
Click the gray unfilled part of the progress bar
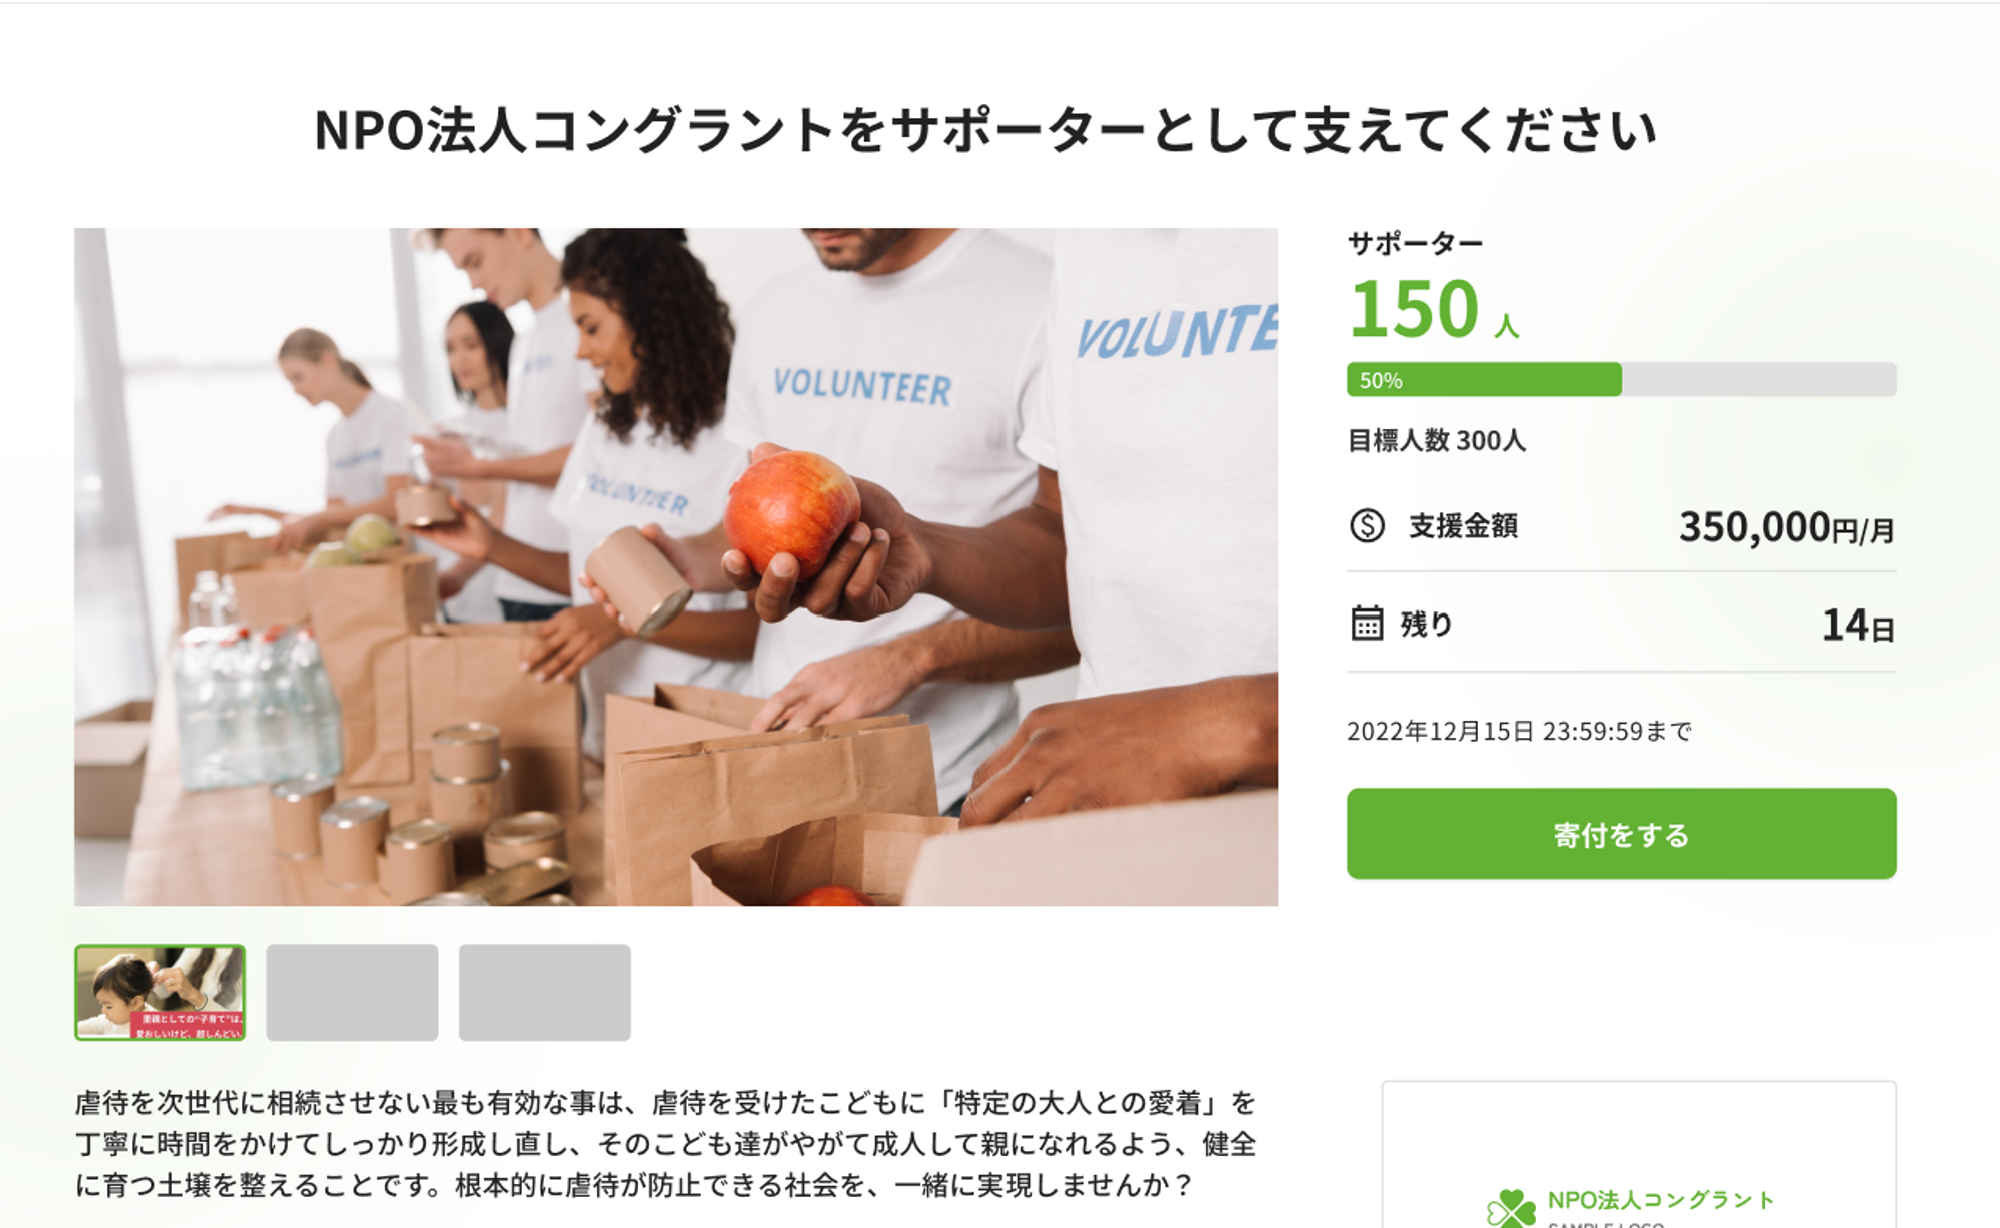pos(1759,380)
